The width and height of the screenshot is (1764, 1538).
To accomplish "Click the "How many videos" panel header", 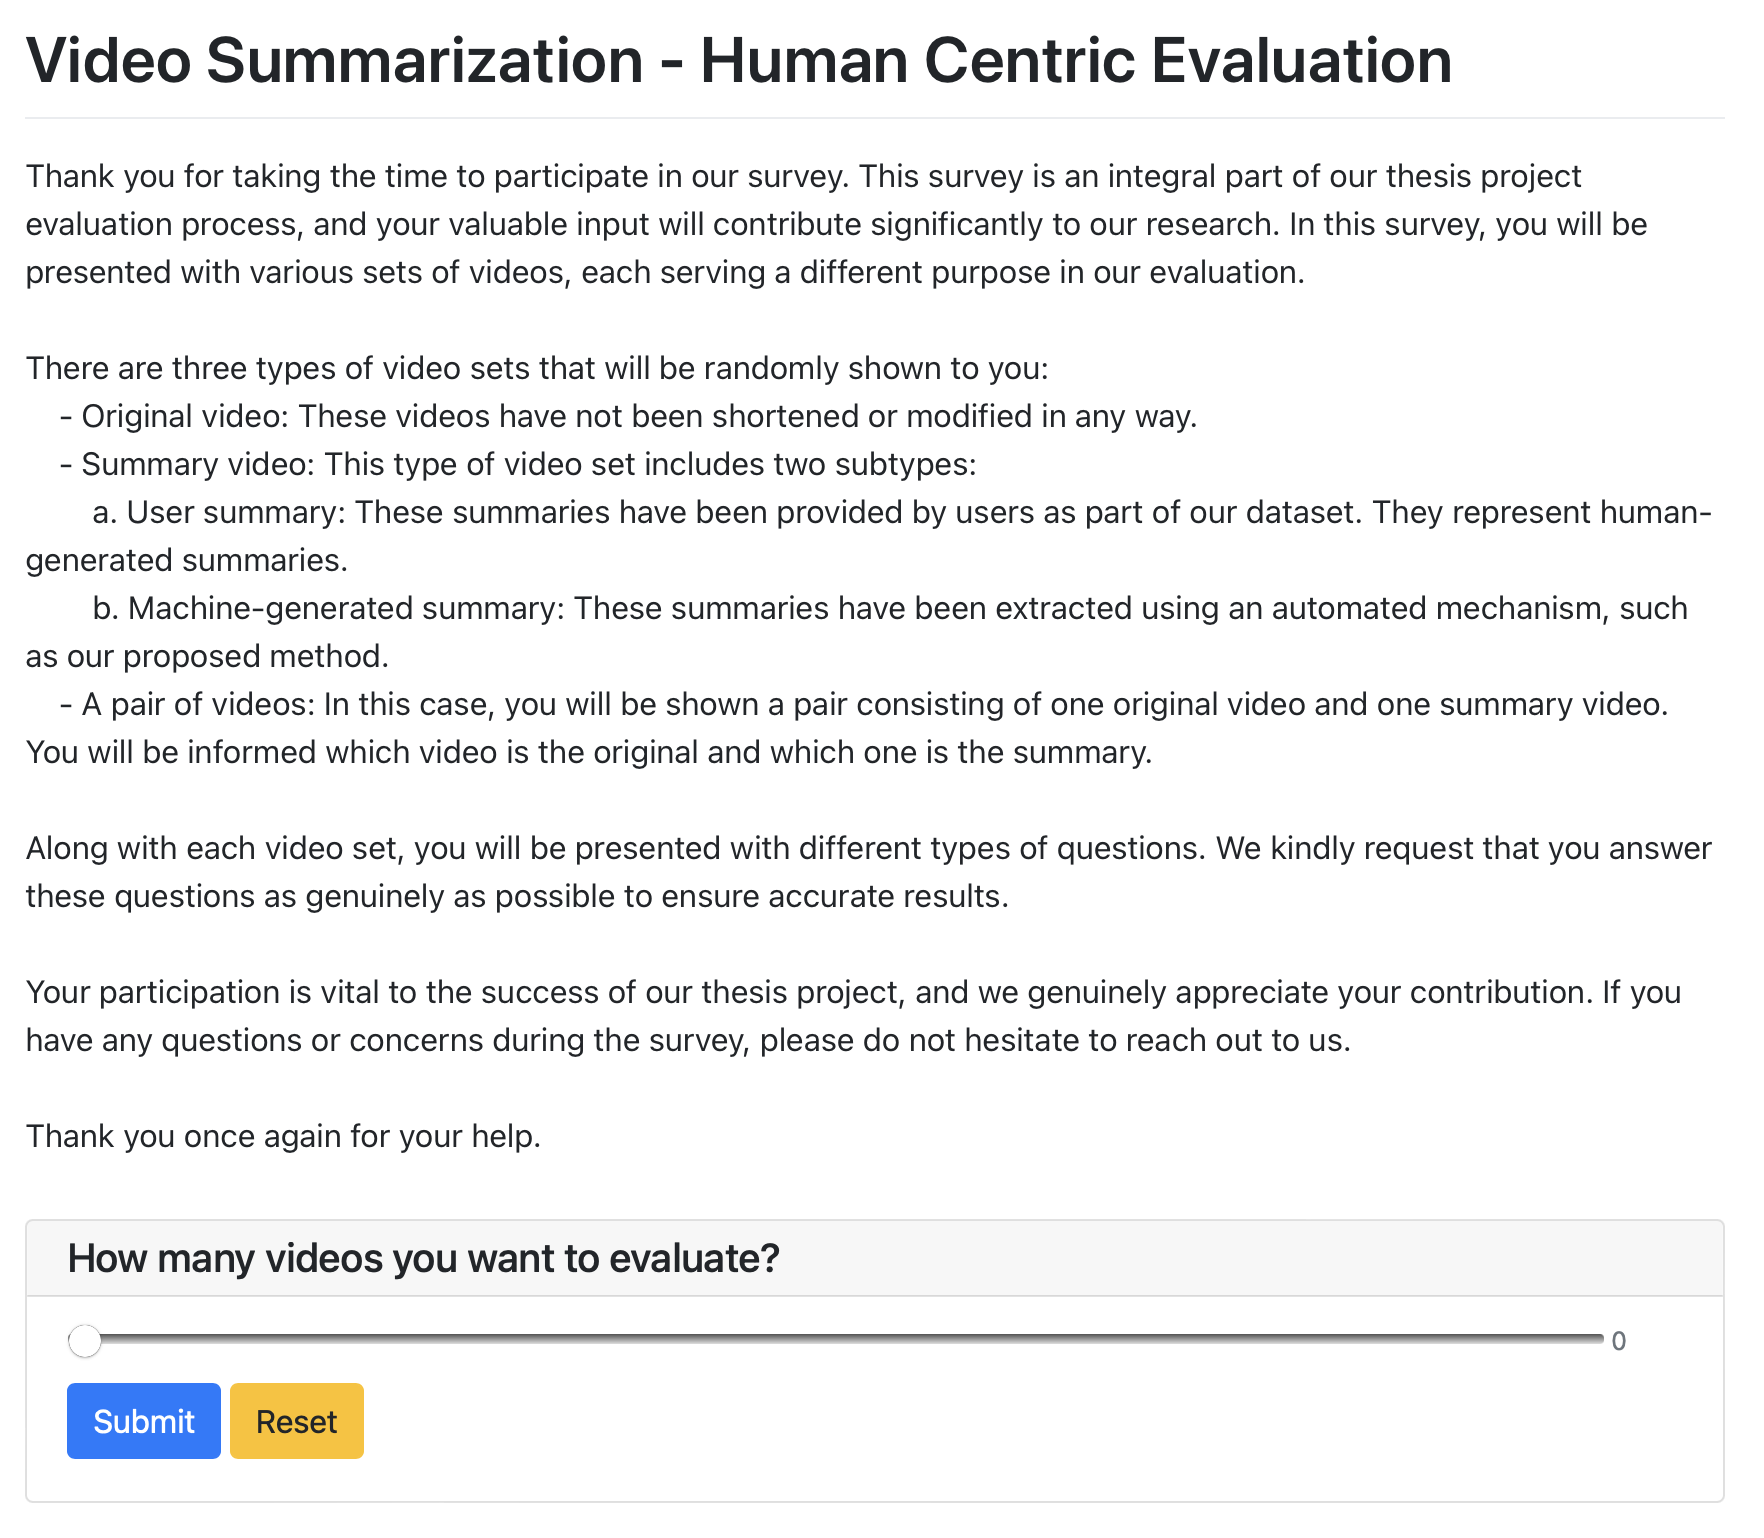I will pyautogui.click(x=422, y=1258).
